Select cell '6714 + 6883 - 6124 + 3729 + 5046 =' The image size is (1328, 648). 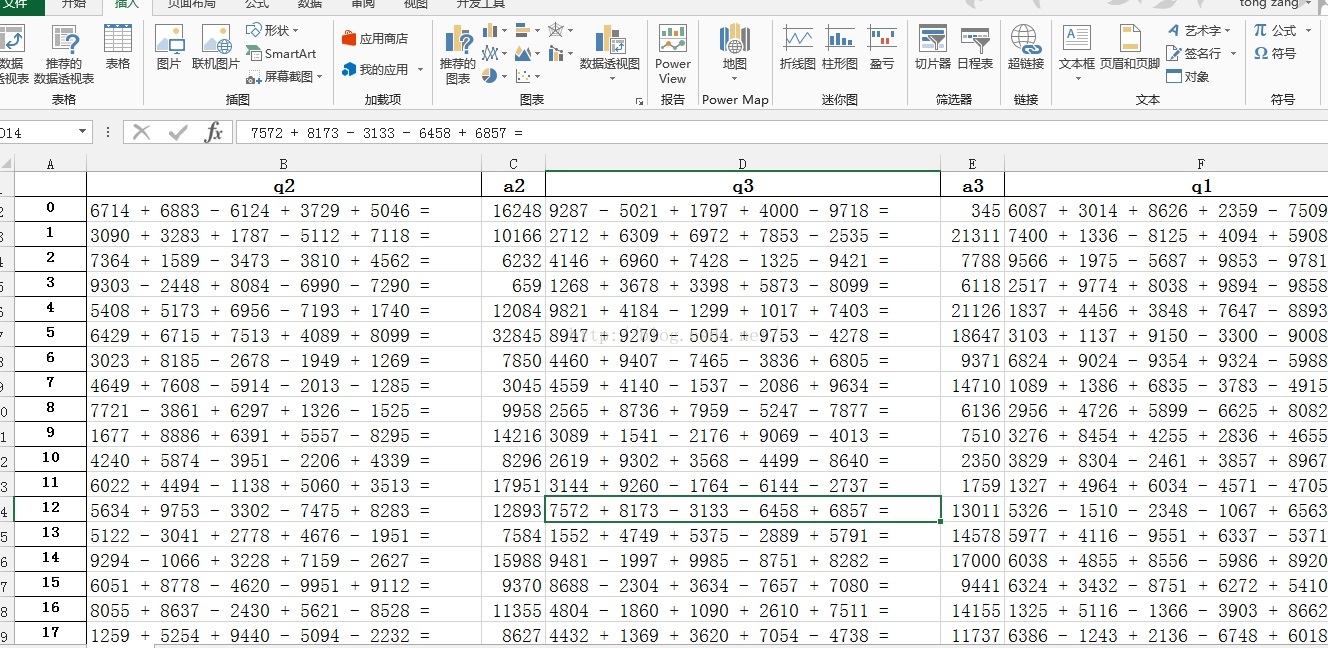[284, 210]
